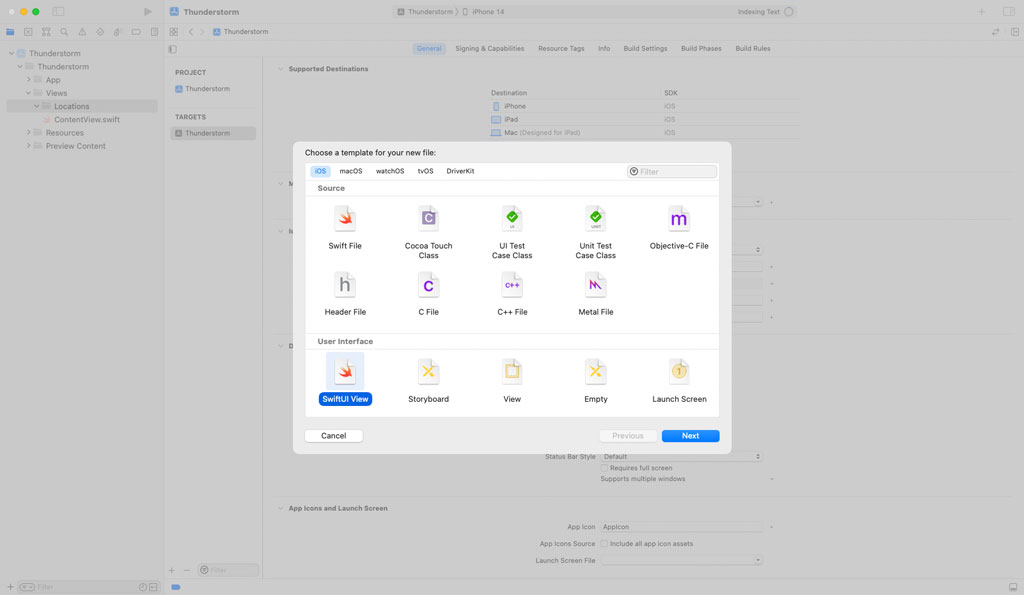Image resolution: width=1024 pixels, height=595 pixels.
Task: Choose the Cocoa Touch Class template
Action: pyautogui.click(x=428, y=220)
